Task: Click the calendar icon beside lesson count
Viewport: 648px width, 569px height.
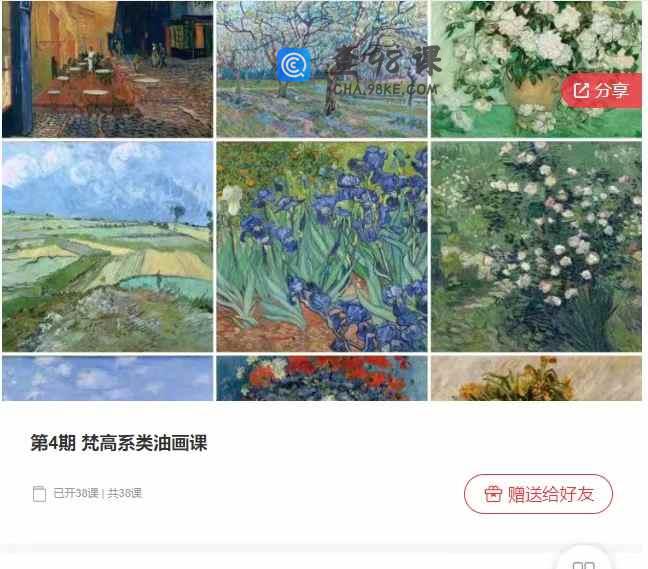Action: 39,494
